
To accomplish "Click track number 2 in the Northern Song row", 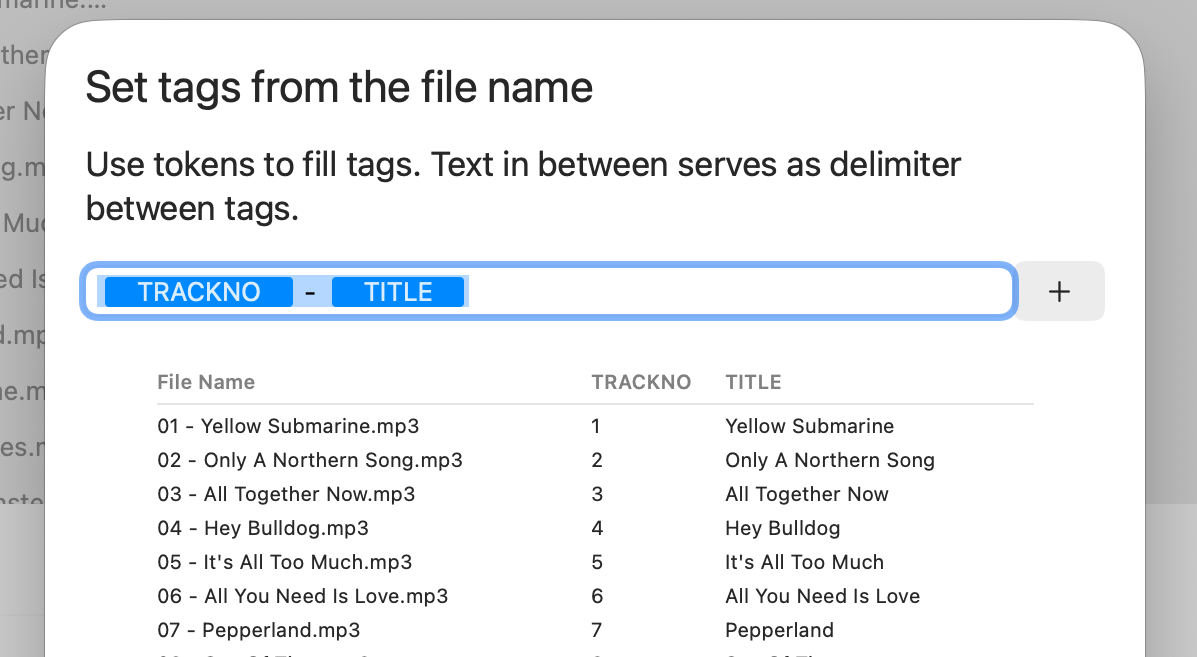I will [x=597, y=460].
